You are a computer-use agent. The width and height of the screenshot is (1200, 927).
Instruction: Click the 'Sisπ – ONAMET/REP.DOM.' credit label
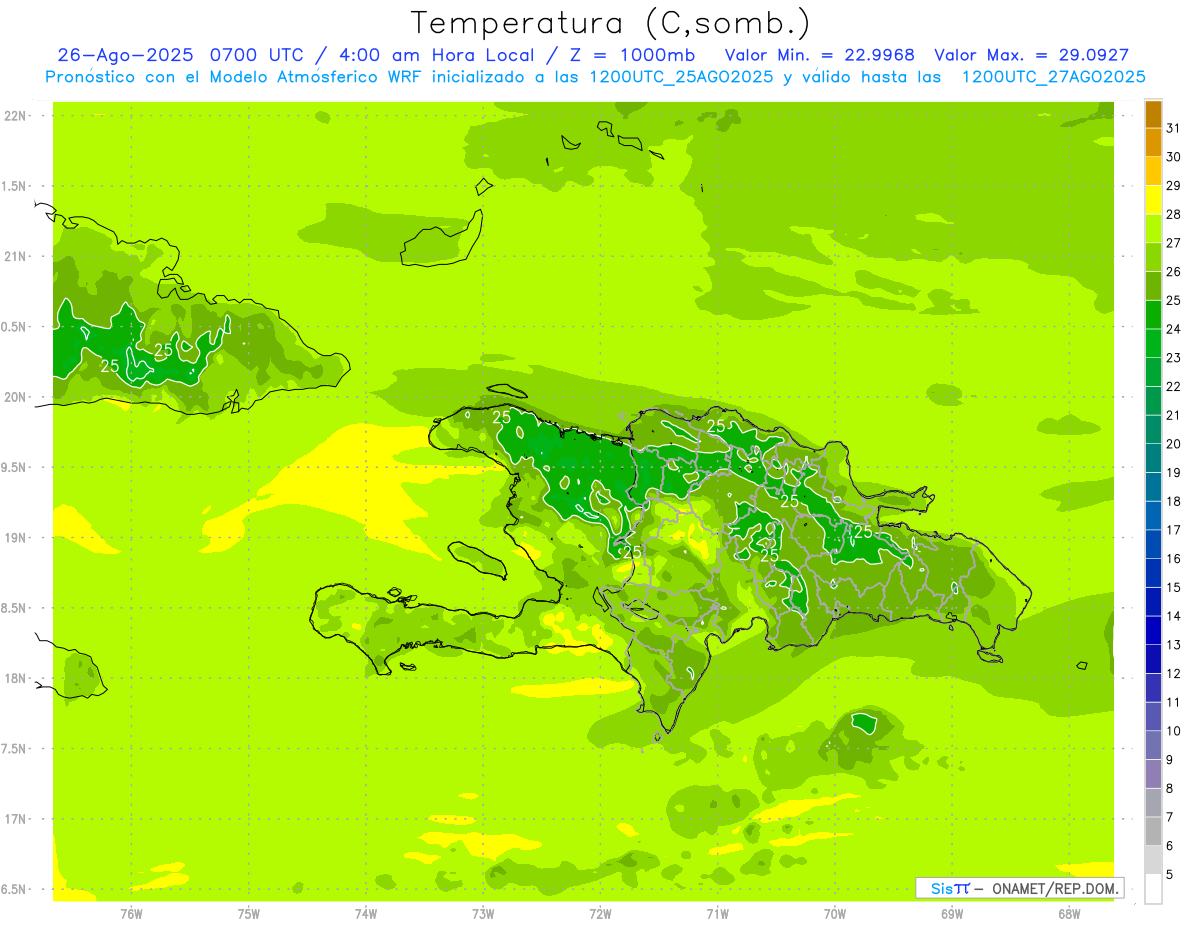pyautogui.click(x=1020, y=888)
